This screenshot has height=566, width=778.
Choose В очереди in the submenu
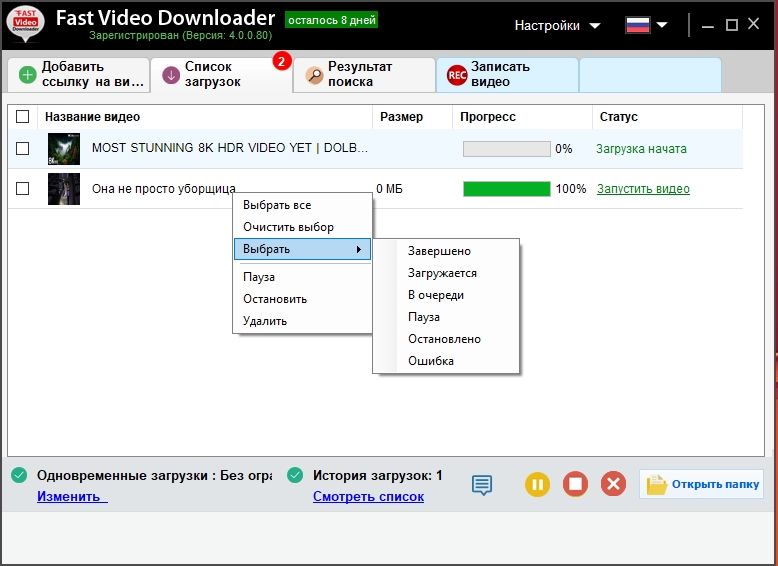pyautogui.click(x=446, y=295)
